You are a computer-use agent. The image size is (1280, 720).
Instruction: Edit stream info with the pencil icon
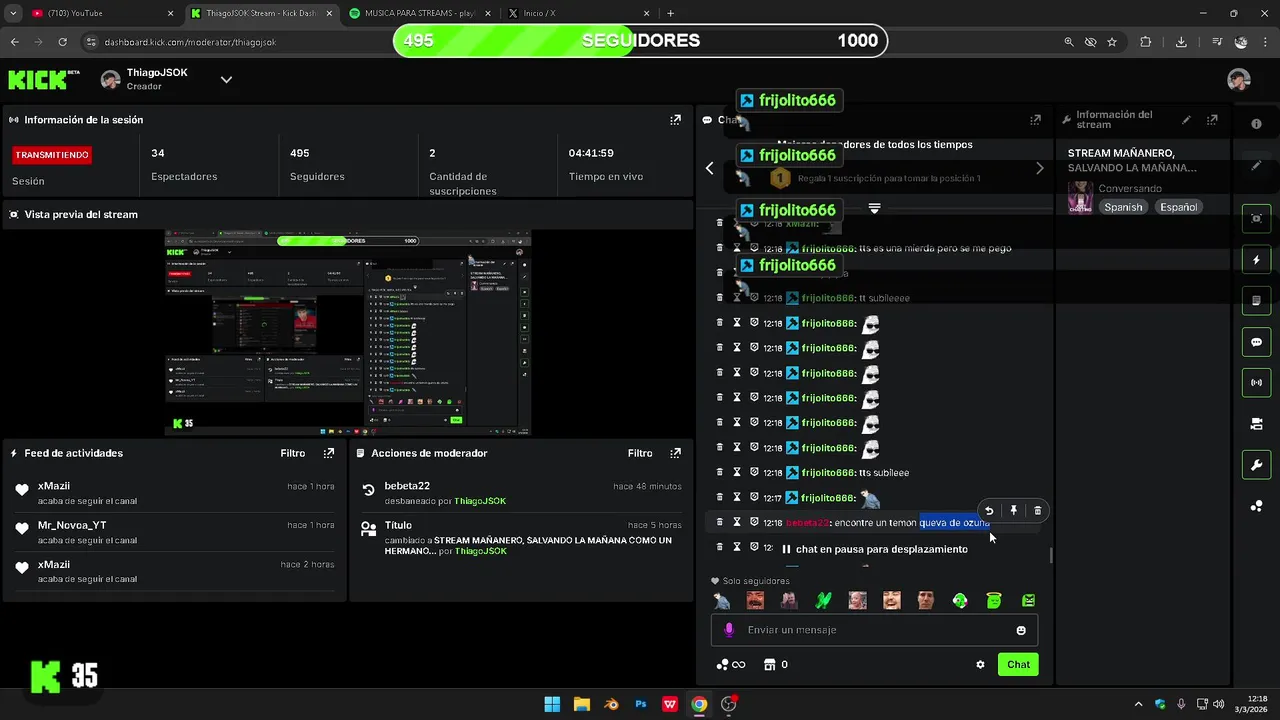pyautogui.click(x=1186, y=120)
